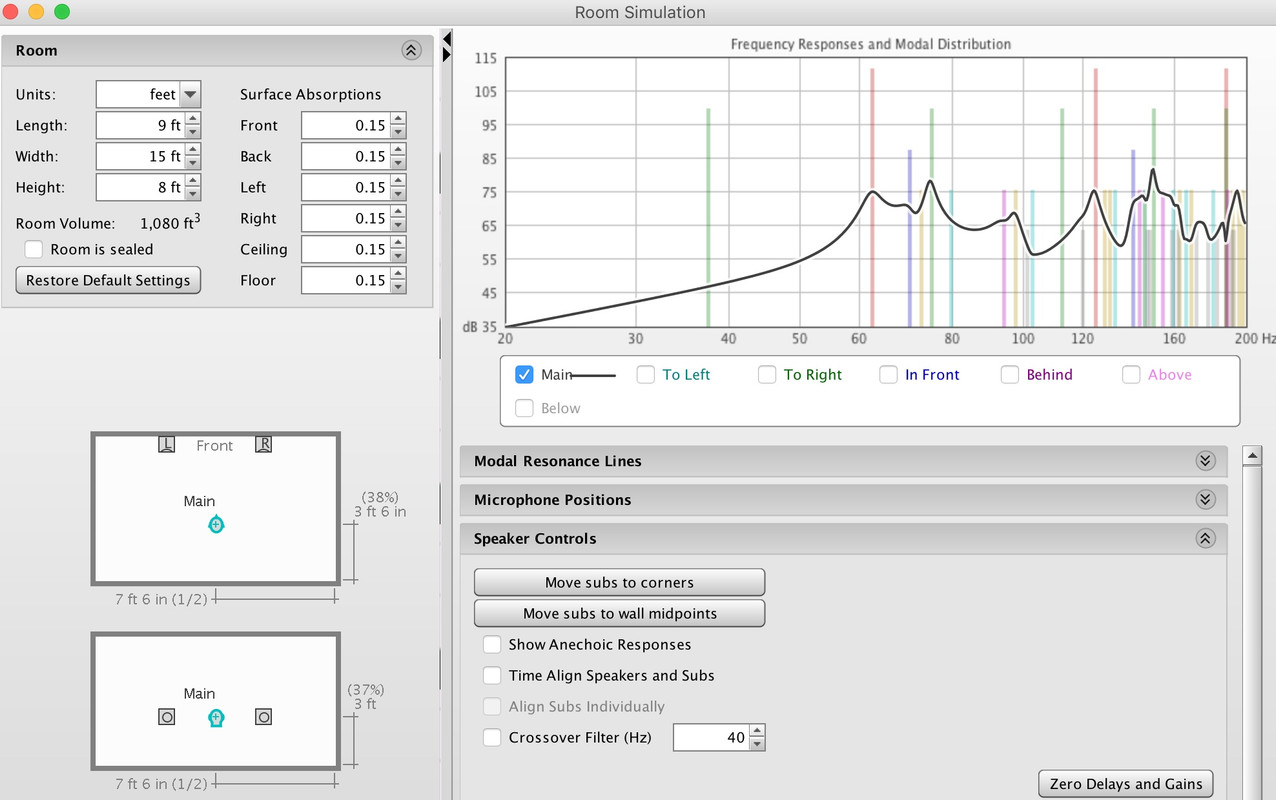
Task: Click the chart title Frequency Responses and Modal Distribution
Action: click(871, 44)
